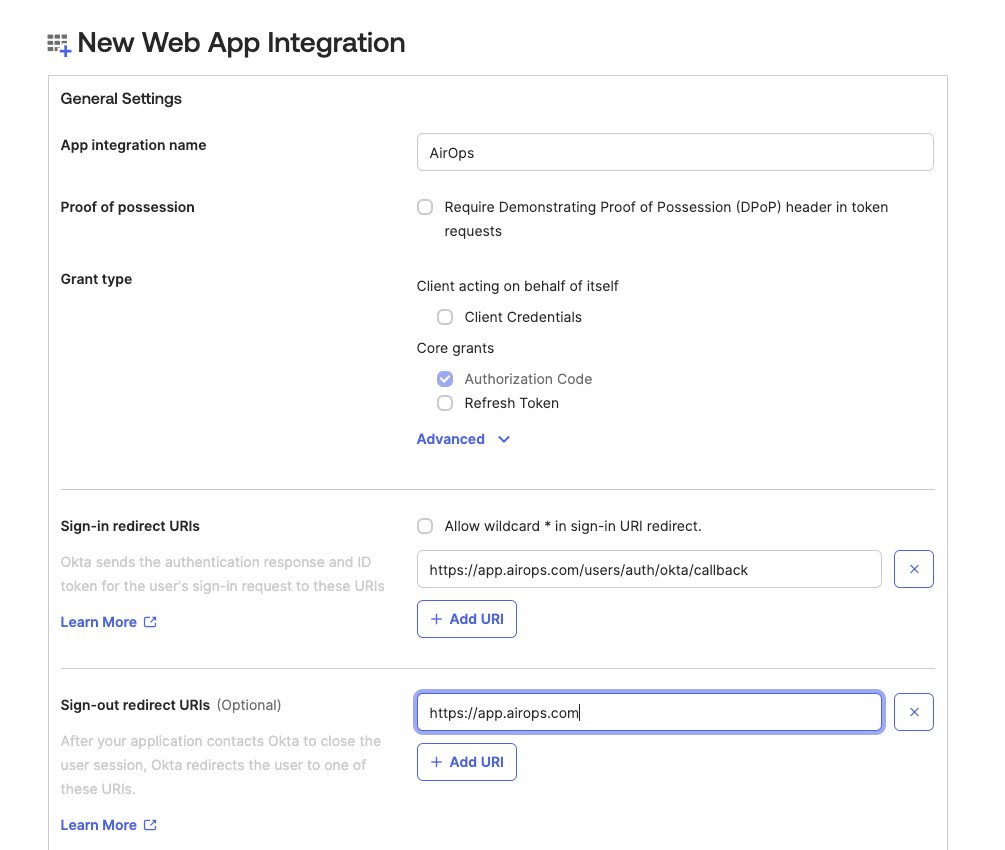Add a URI under Sign-in redirect URIs
The width and height of the screenshot is (1005, 850).
tap(467, 619)
